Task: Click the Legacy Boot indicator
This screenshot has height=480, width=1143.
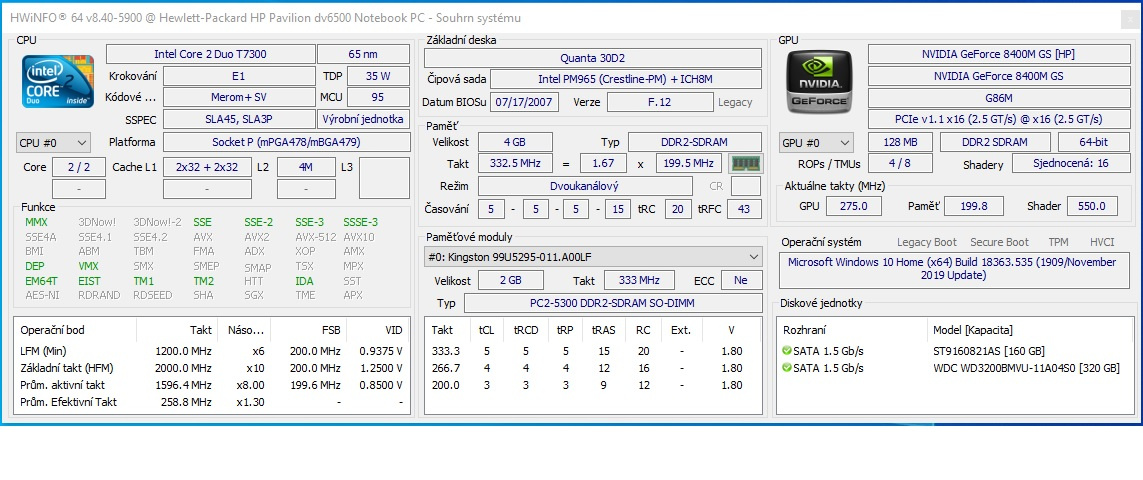Action: pyautogui.click(x=927, y=242)
